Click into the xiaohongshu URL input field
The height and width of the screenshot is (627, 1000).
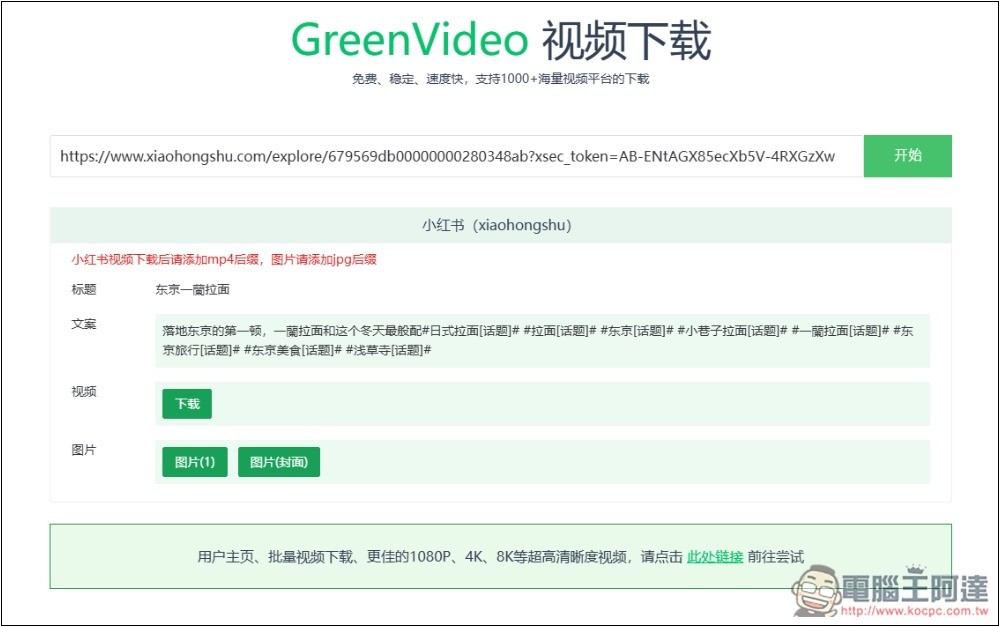click(457, 156)
